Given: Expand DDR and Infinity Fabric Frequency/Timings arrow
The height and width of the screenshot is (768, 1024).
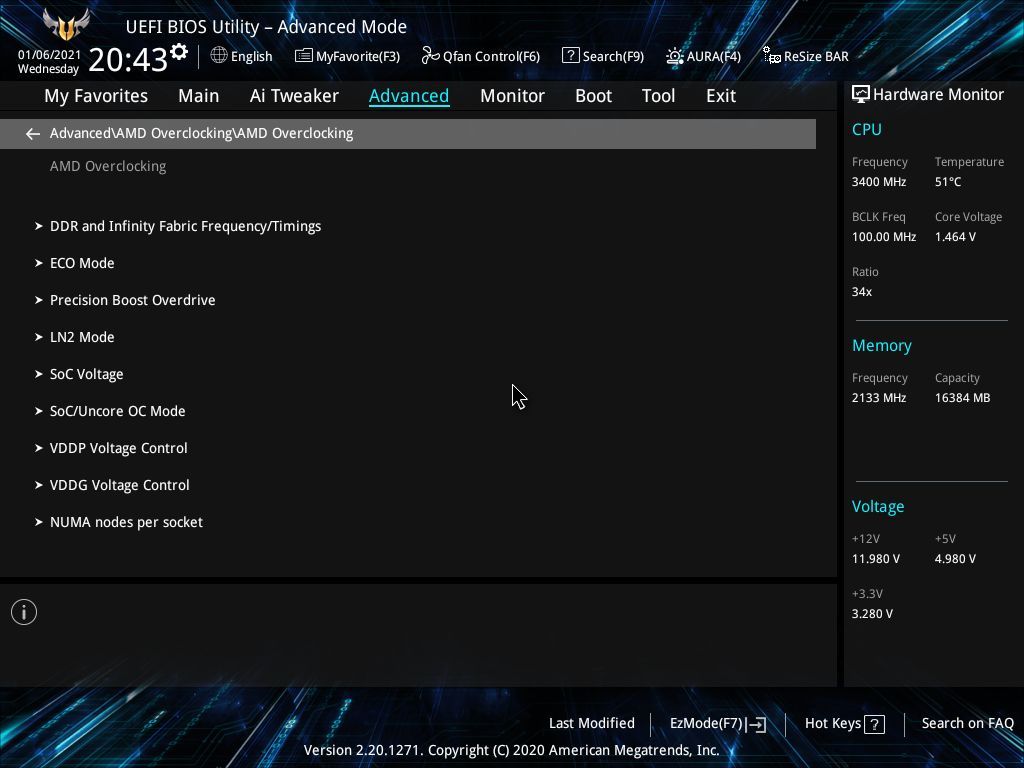Looking at the screenshot, I should pyautogui.click(x=39, y=226).
